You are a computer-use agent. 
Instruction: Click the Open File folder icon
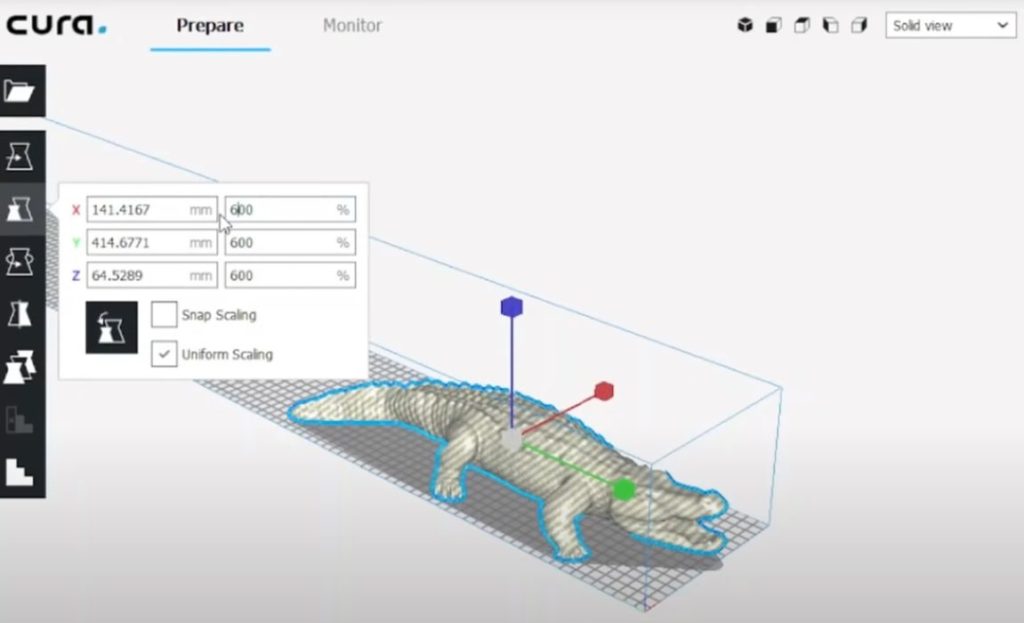tap(20, 91)
